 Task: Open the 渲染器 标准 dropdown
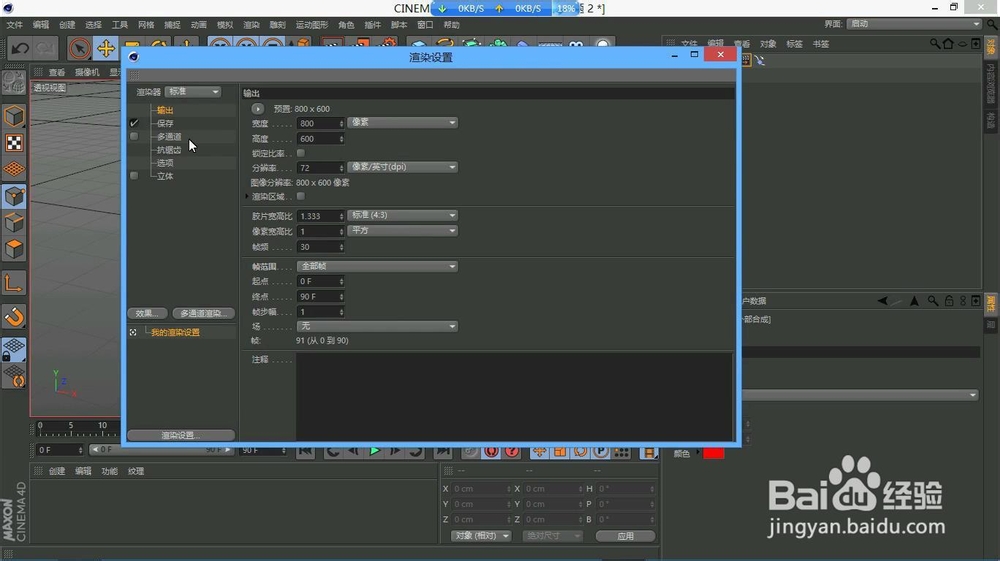coord(193,92)
